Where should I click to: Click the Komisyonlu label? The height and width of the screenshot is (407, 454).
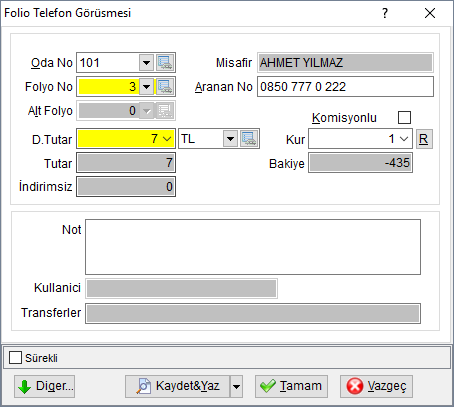pyautogui.click(x=344, y=118)
